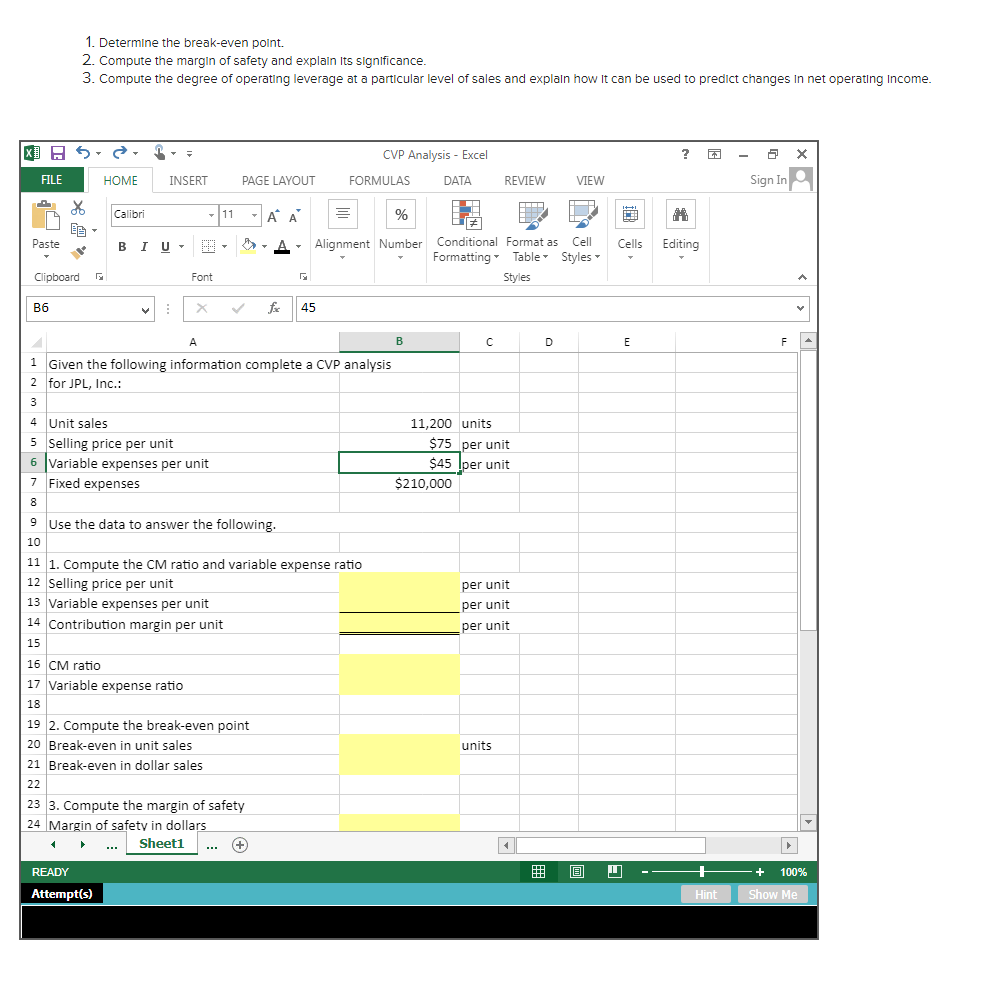Image resolution: width=981 pixels, height=991 pixels.
Task: Toggle bold formatting
Action: (121, 245)
